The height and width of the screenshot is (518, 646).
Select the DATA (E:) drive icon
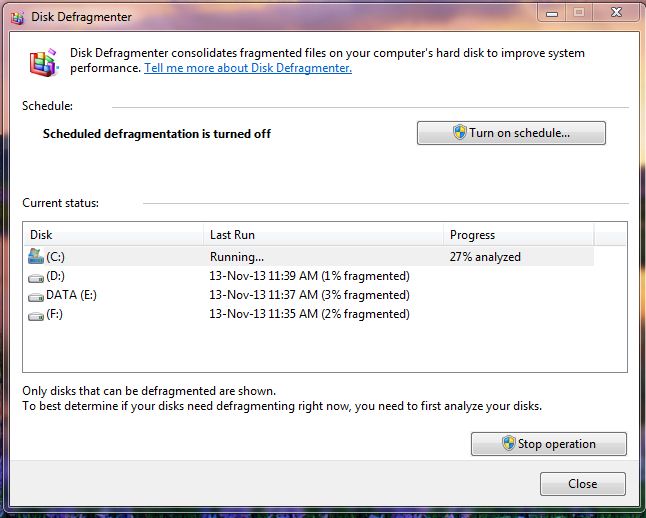pos(36,297)
